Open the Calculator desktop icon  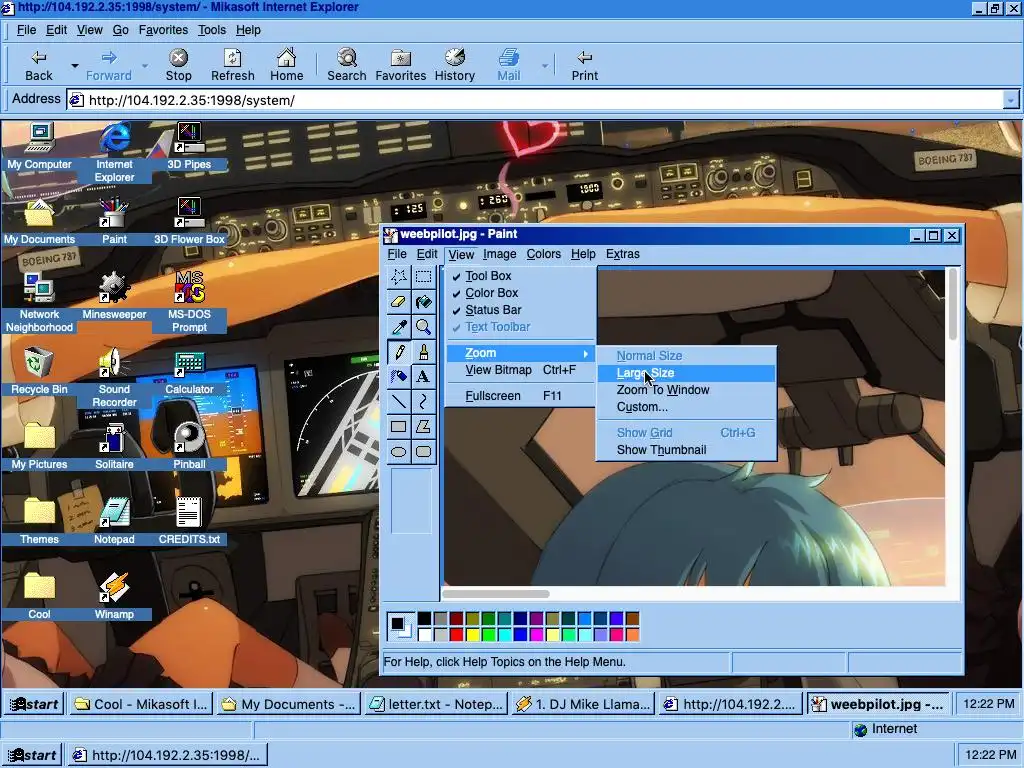pyautogui.click(x=189, y=371)
